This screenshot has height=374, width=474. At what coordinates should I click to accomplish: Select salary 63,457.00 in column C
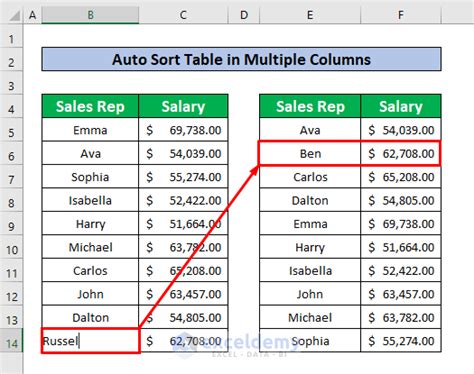(x=183, y=294)
